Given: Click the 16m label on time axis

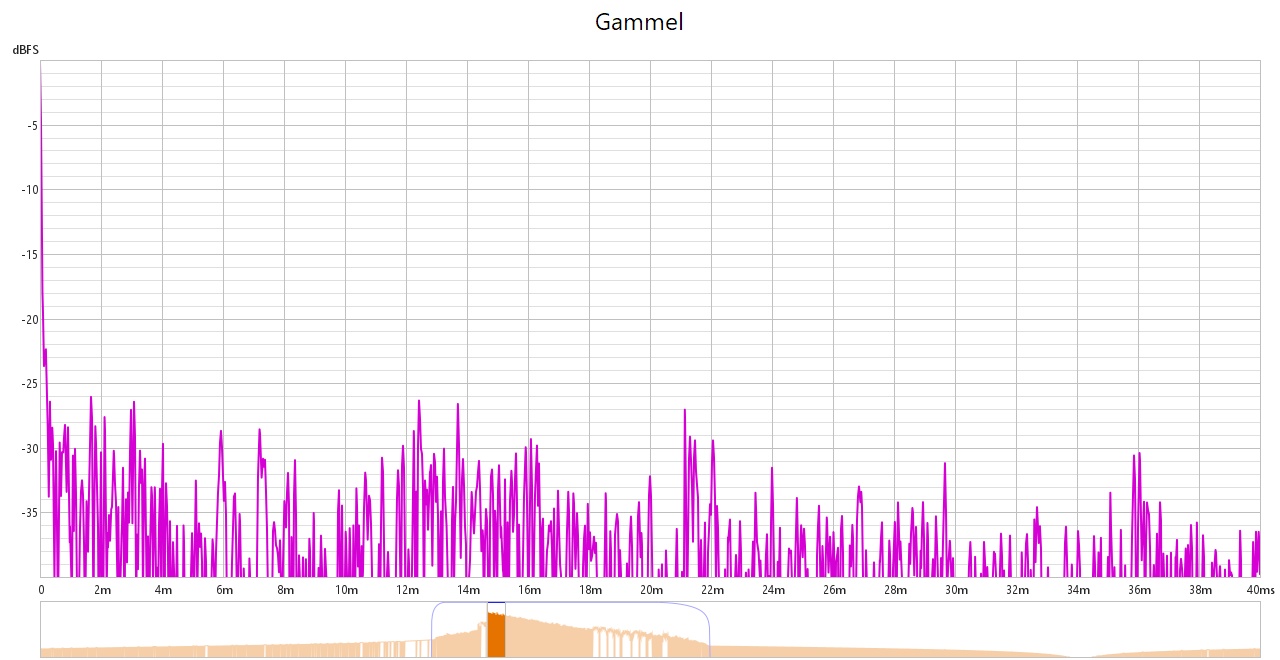Looking at the screenshot, I should pyautogui.click(x=529, y=590).
